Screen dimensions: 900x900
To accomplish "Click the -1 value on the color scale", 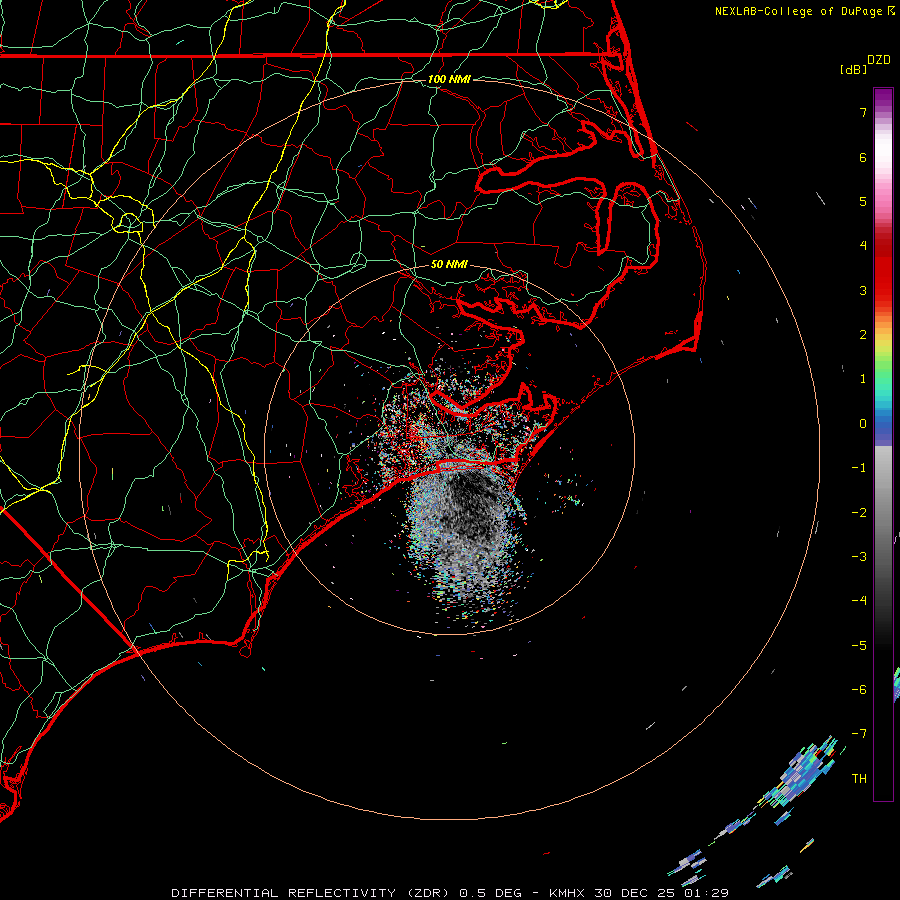I will click(859, 468).
